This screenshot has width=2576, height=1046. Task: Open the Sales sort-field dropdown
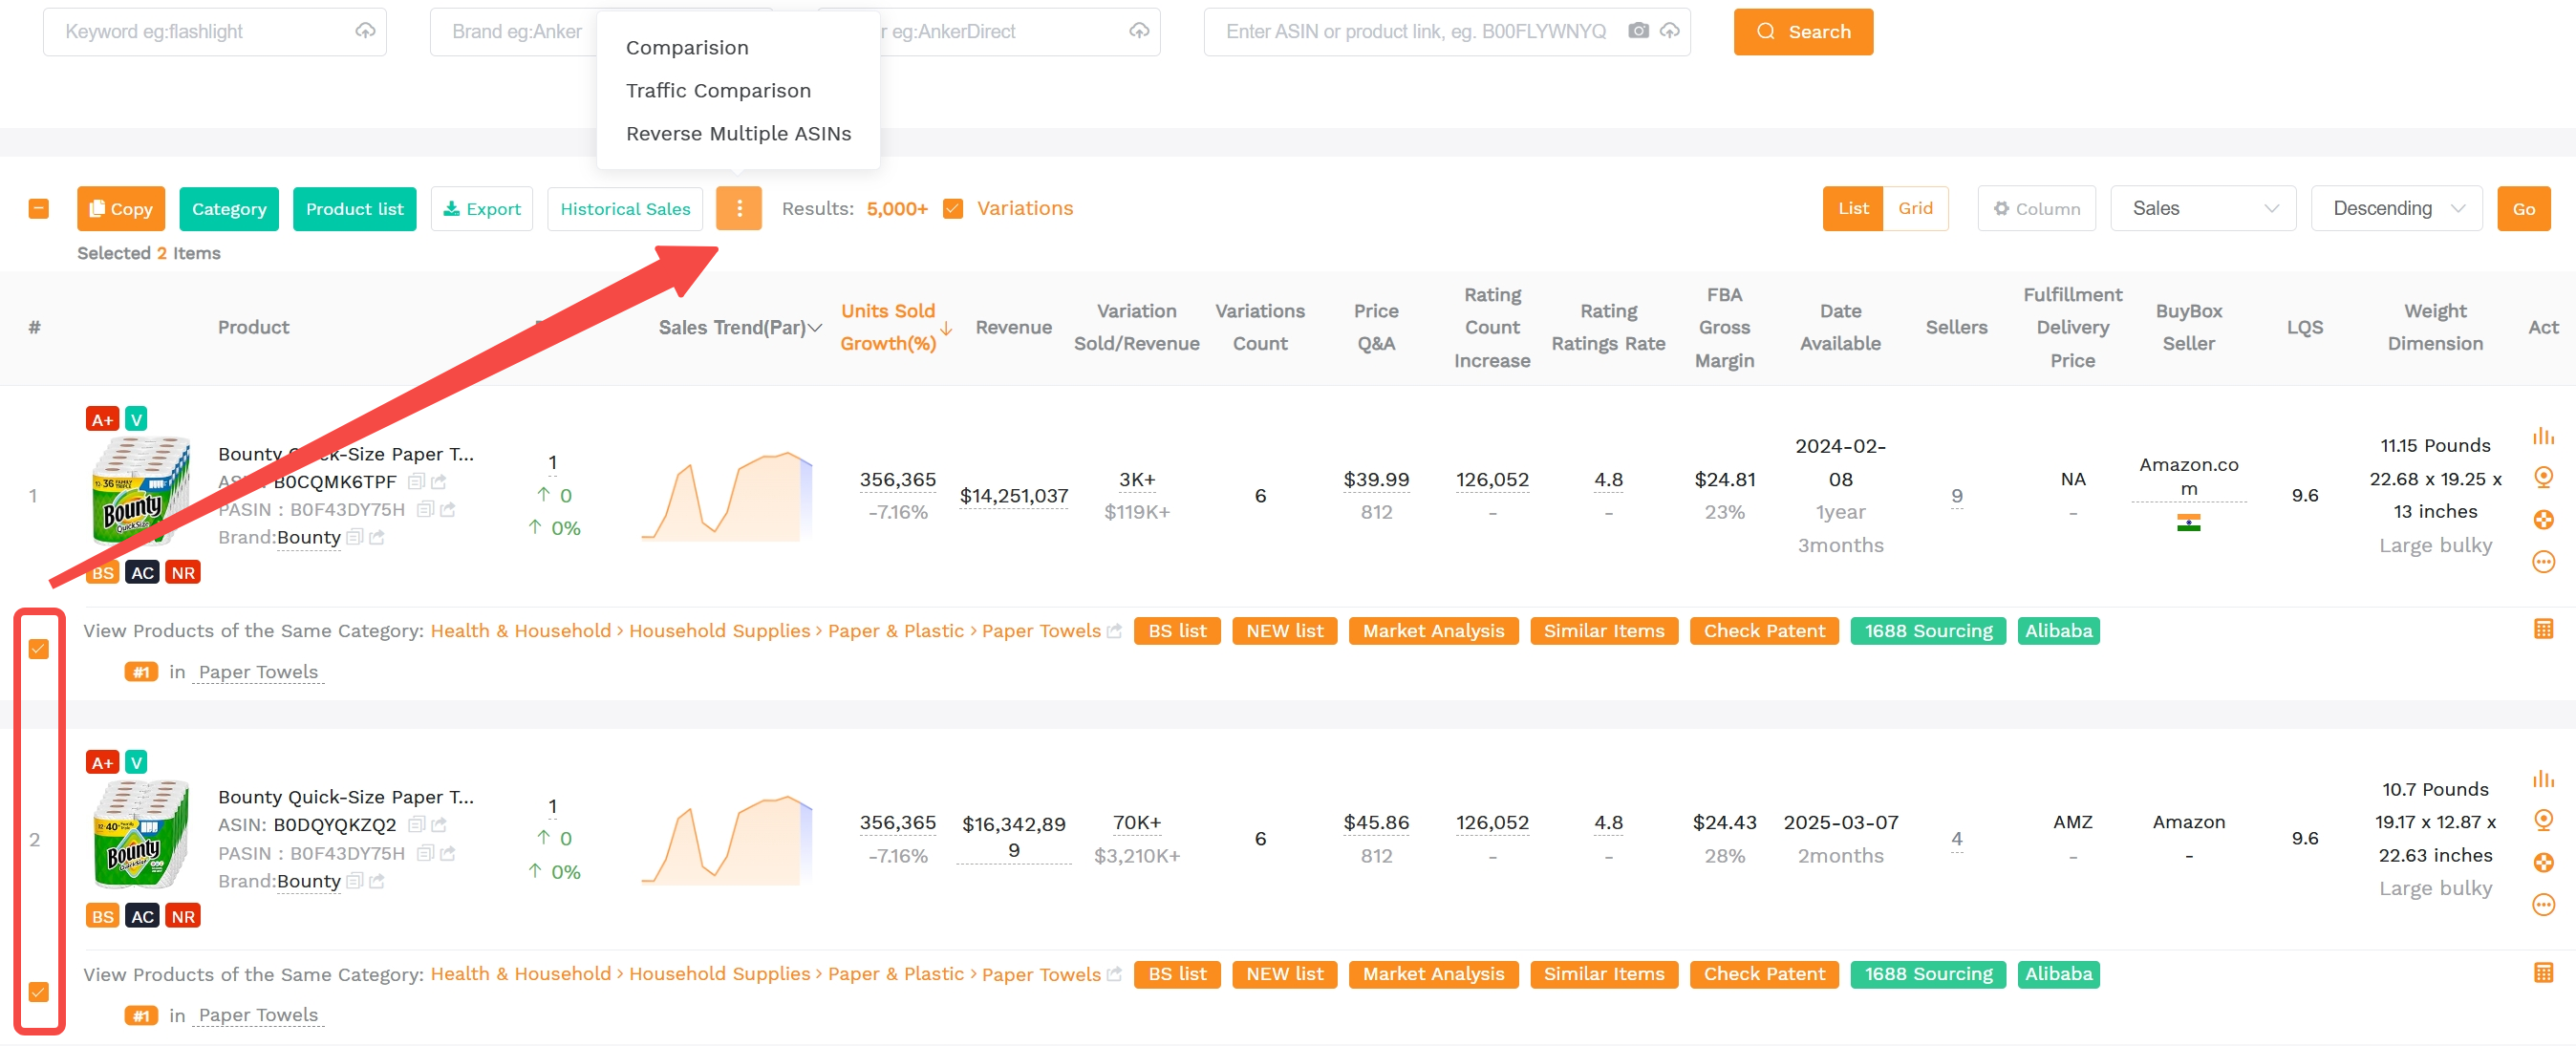[2203, 208]
